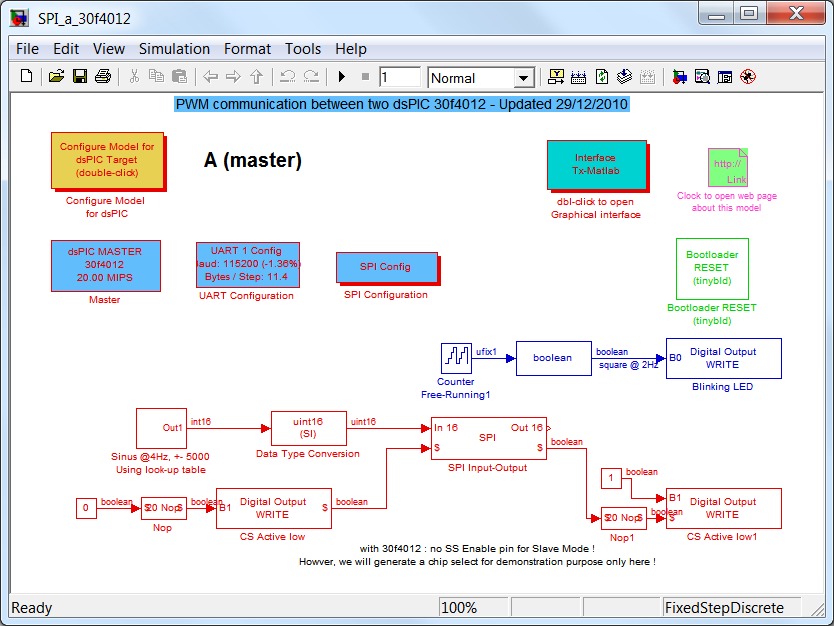Toggle the Model Browser panel icon
834x626 pixels.
(x=725, y=77)
